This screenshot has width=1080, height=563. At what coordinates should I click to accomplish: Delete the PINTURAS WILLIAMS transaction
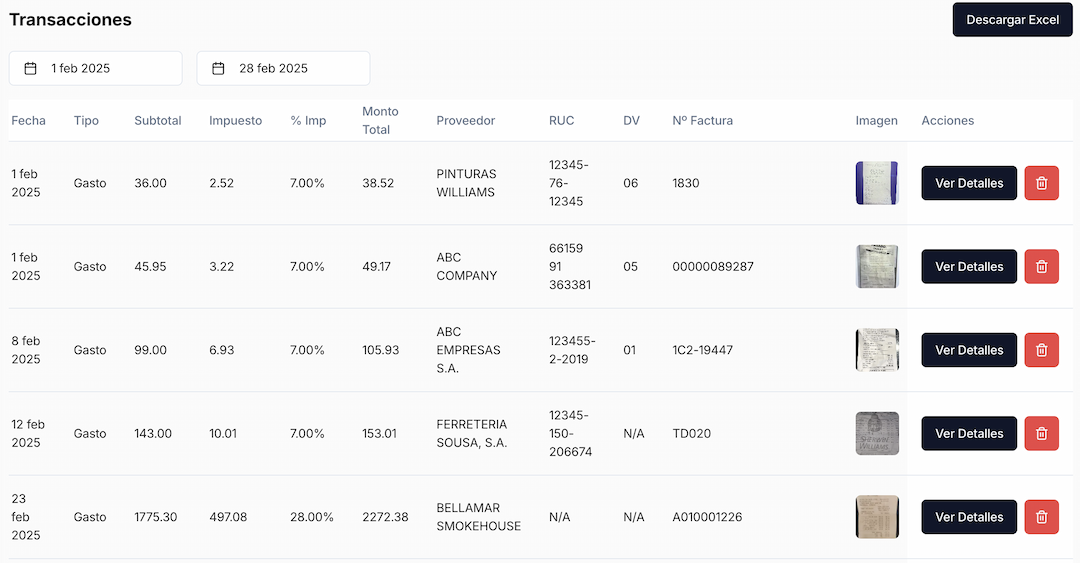[1041, 183]
